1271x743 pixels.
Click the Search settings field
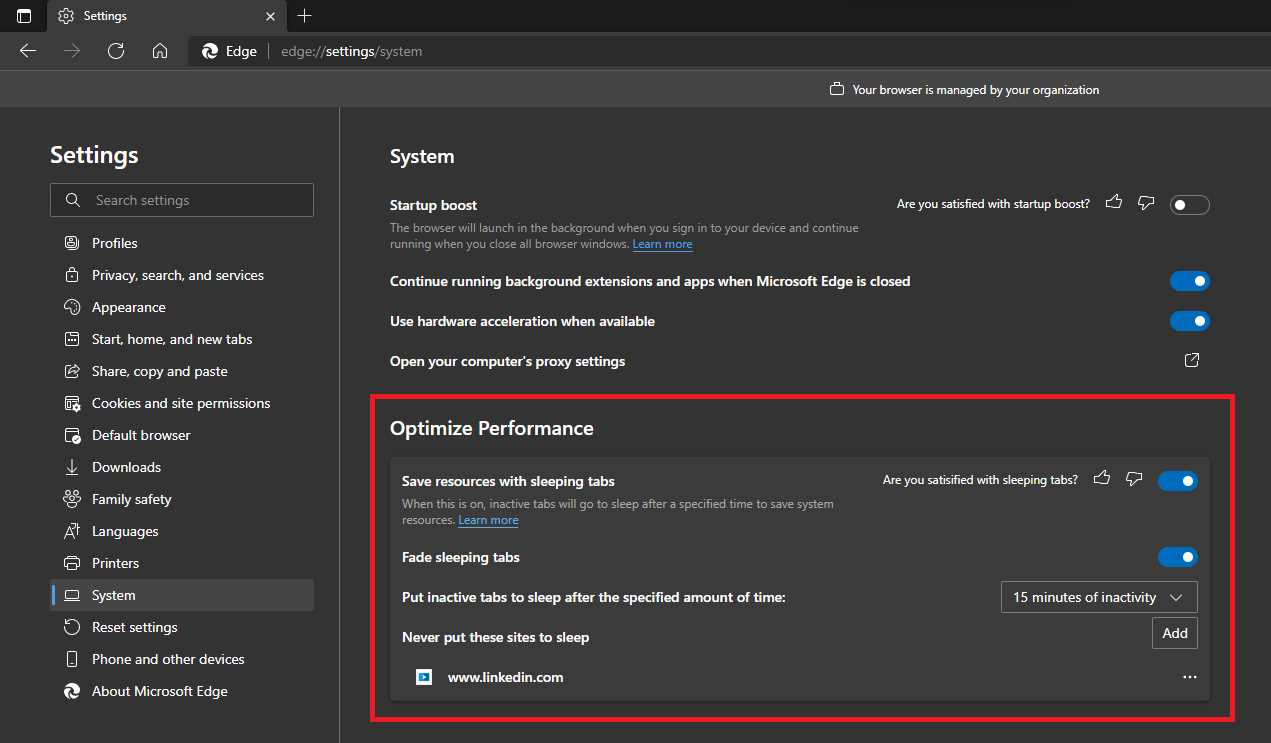[181, 199]
